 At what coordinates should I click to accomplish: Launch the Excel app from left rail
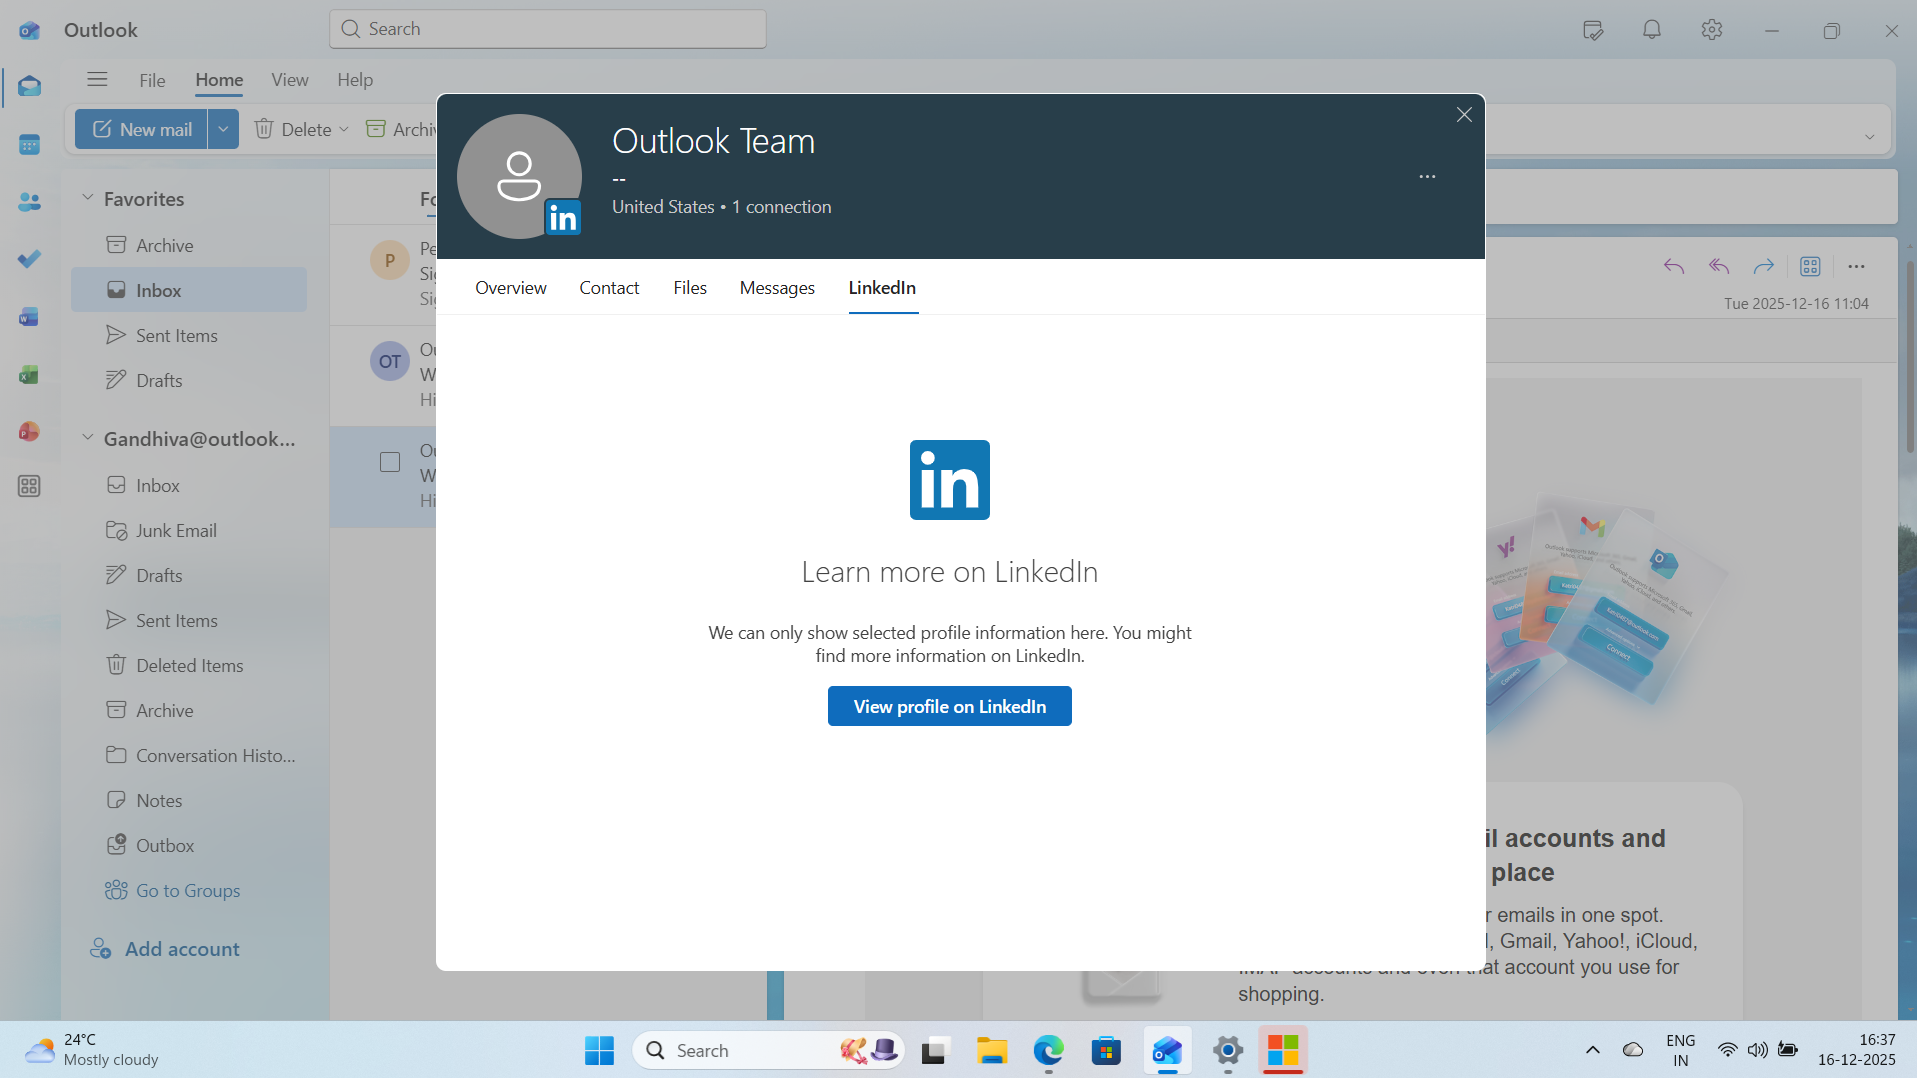click(29, 375)
